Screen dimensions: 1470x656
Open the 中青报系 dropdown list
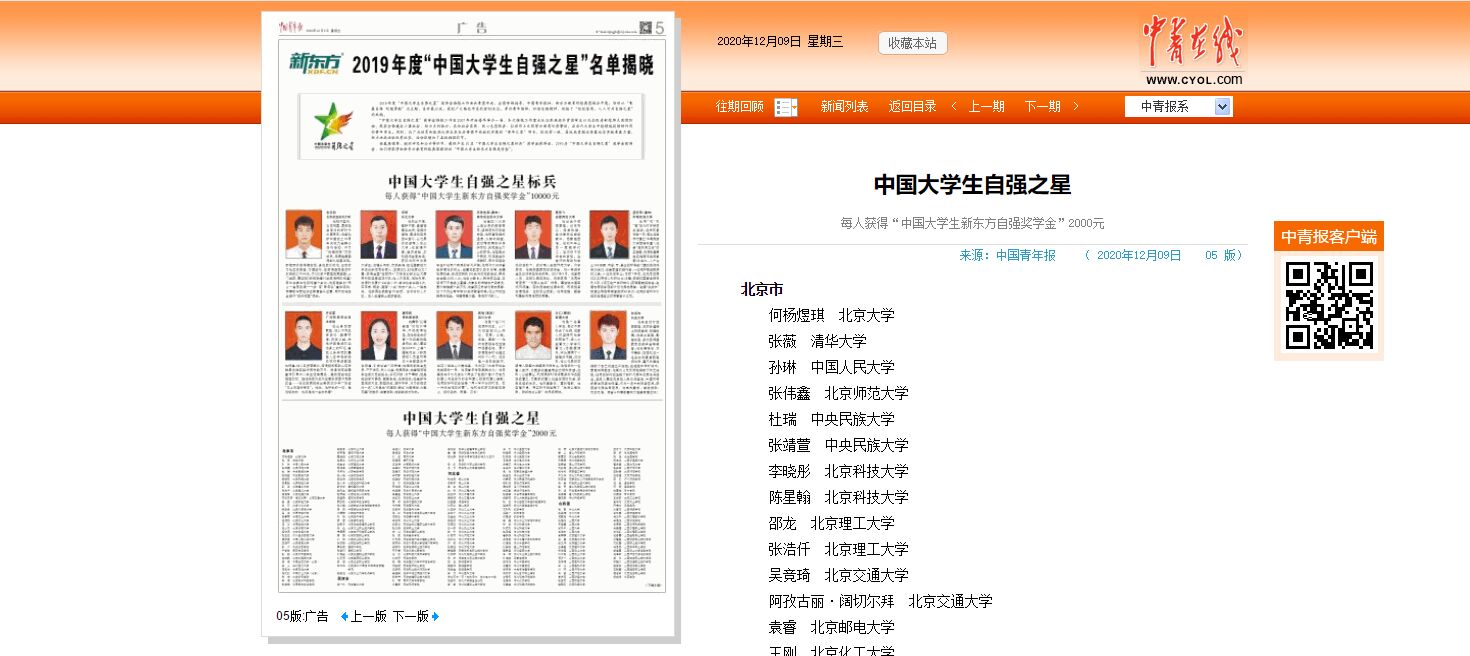pyautogui.click(x=1222, y=107)
